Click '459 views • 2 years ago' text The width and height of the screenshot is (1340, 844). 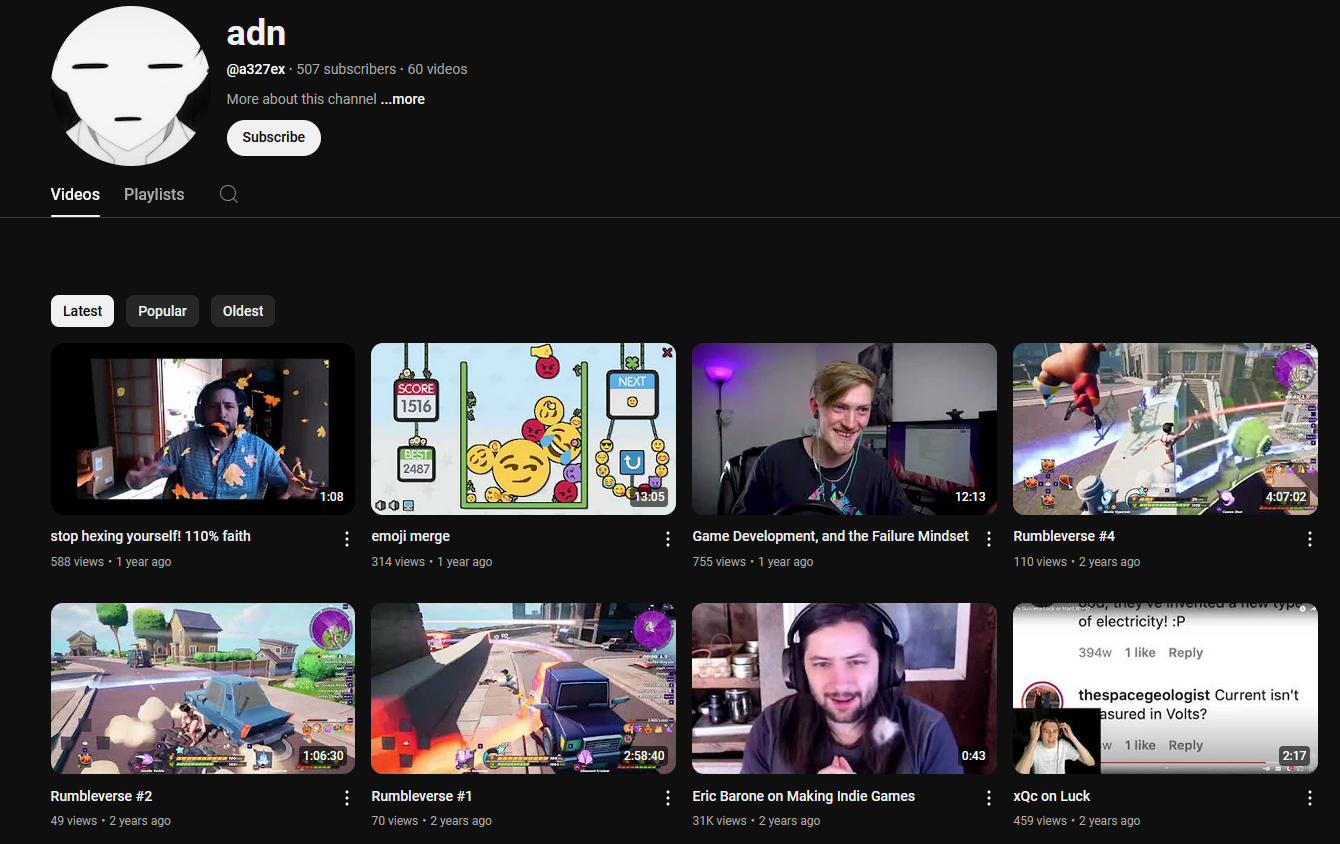tap(1077, 821)
